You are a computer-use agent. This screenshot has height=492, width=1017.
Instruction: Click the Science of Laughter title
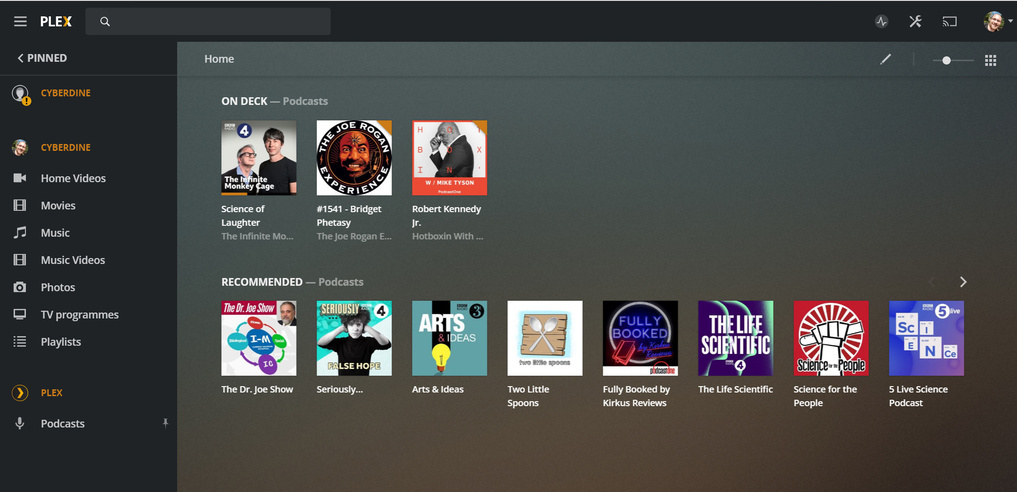(x=243, y=215)
